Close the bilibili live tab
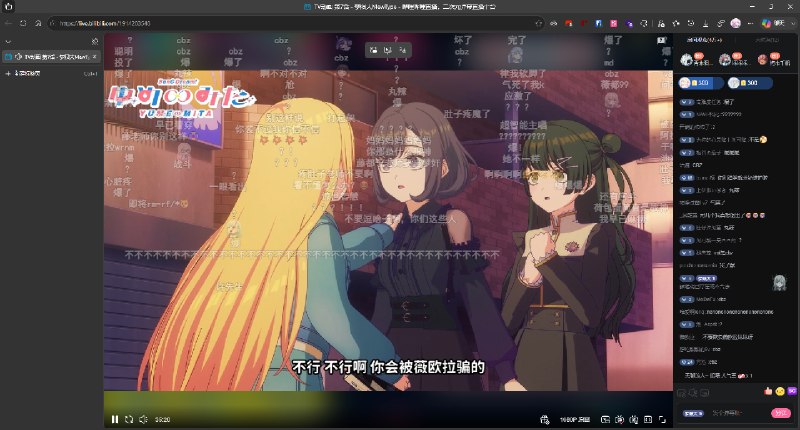Image resolution: width=800 pixels, height=430 pixels. coord(94,57)
